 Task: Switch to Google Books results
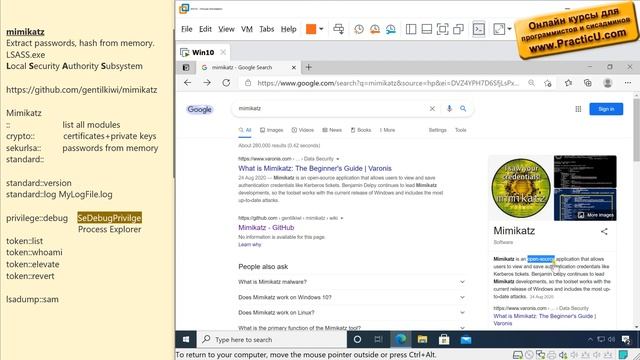coord(361,130)
